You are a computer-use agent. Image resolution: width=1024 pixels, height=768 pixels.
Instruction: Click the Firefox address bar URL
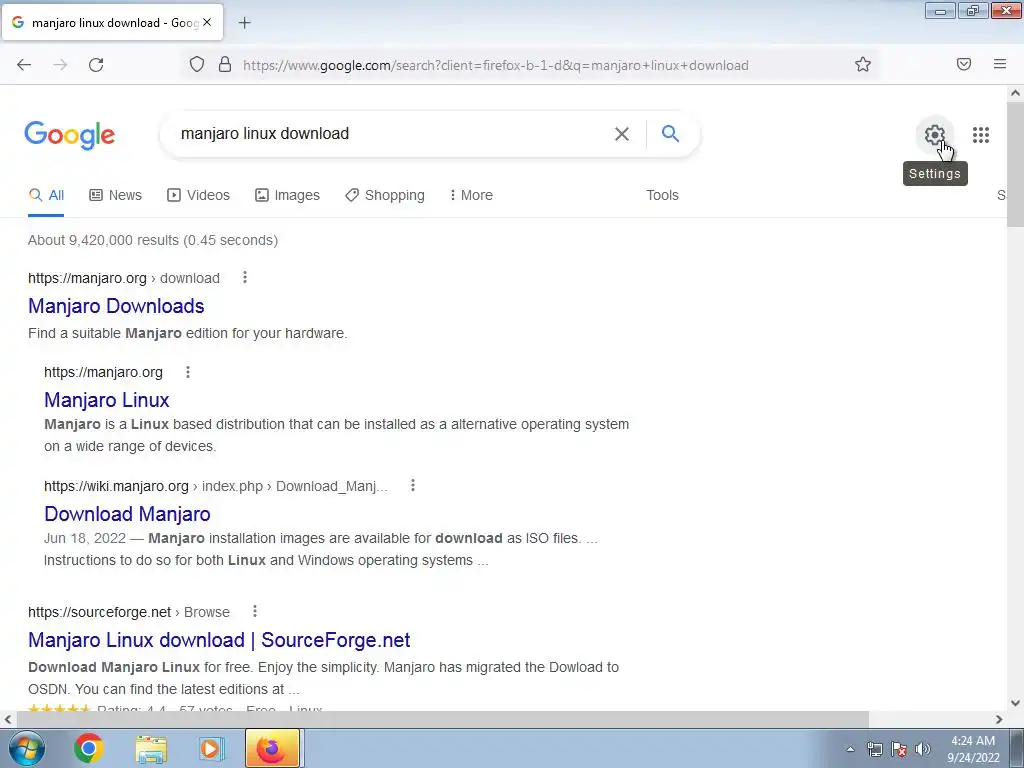coord(496,65)
